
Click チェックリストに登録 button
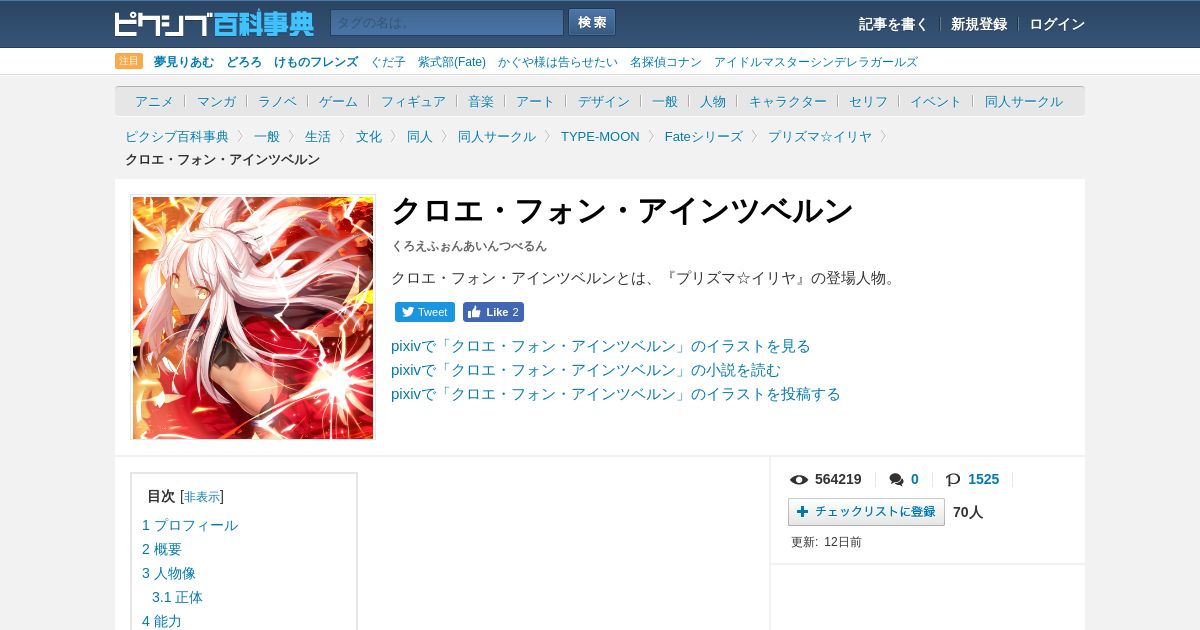tap(866, 512)
